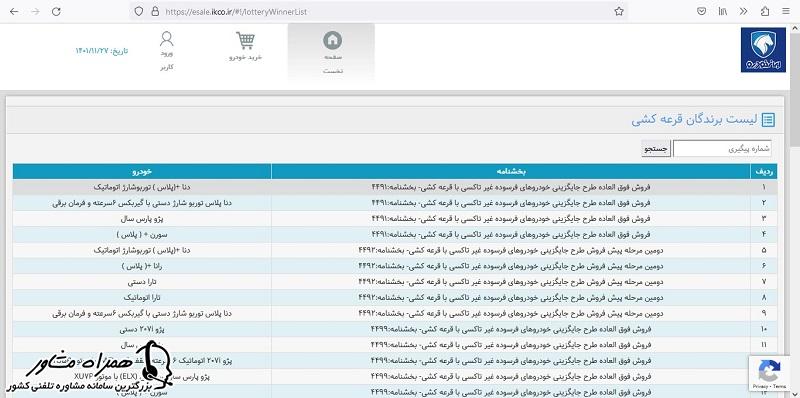Click row number ۸ in ردیف column
The width and height of the screenshot is (800, 398).
[x=764, y=297]
